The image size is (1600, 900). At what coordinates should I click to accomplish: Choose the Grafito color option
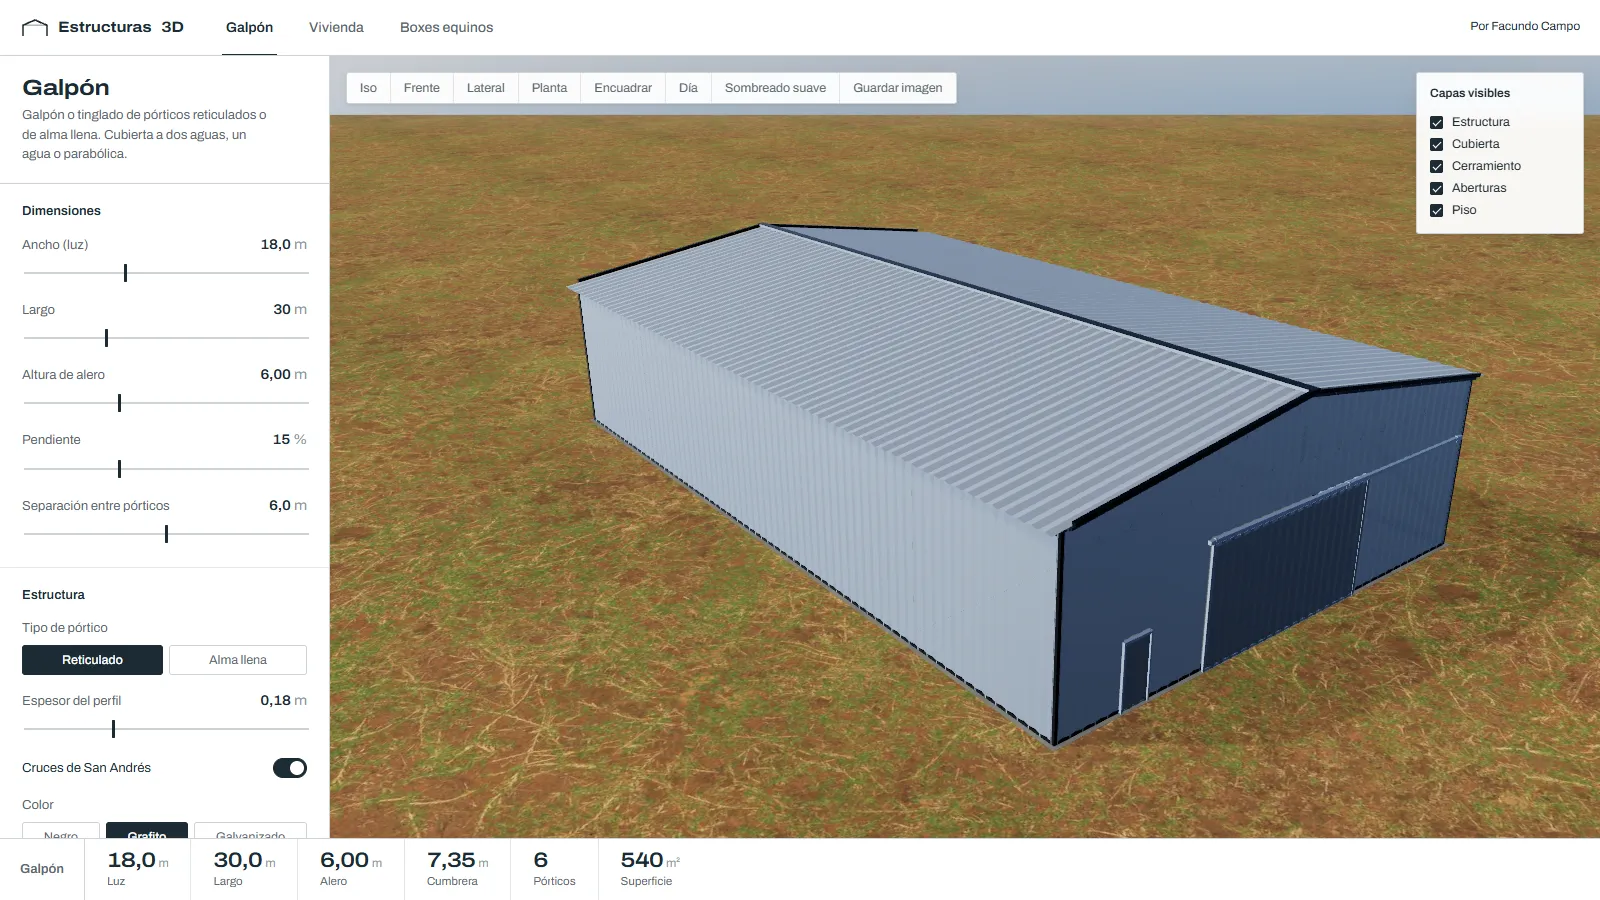point(147,831)
